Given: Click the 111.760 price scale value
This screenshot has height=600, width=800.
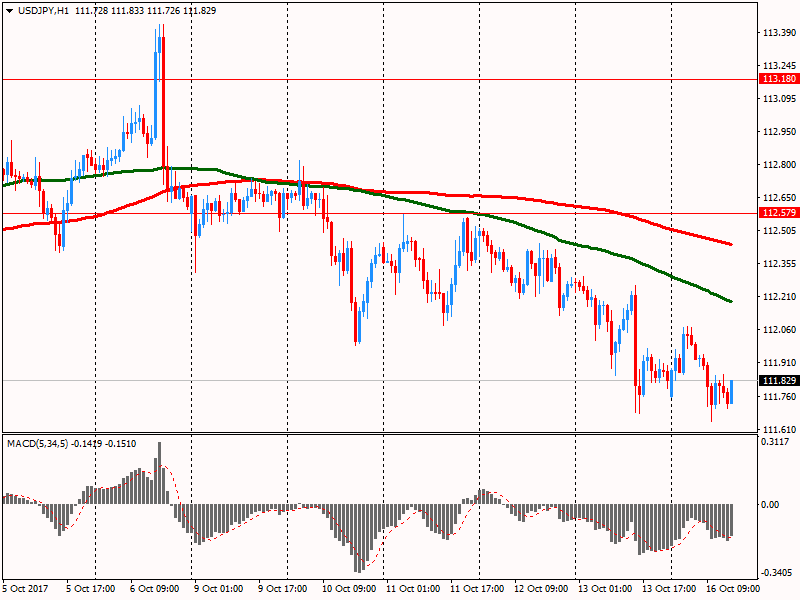Looking at the screenshot, I should 779,396.
